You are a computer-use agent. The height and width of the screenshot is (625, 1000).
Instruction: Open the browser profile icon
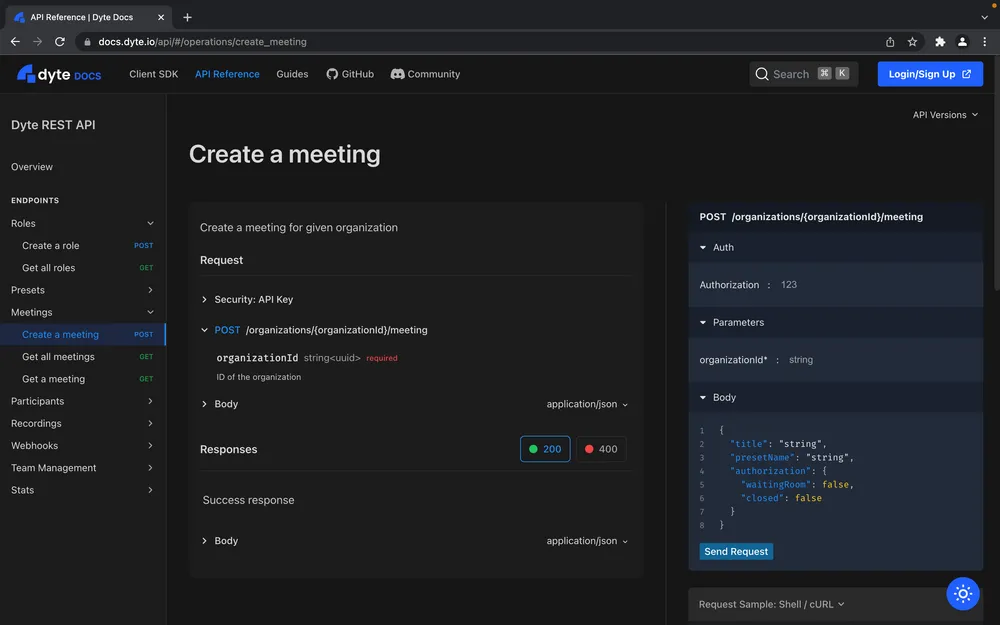[962, 41]
